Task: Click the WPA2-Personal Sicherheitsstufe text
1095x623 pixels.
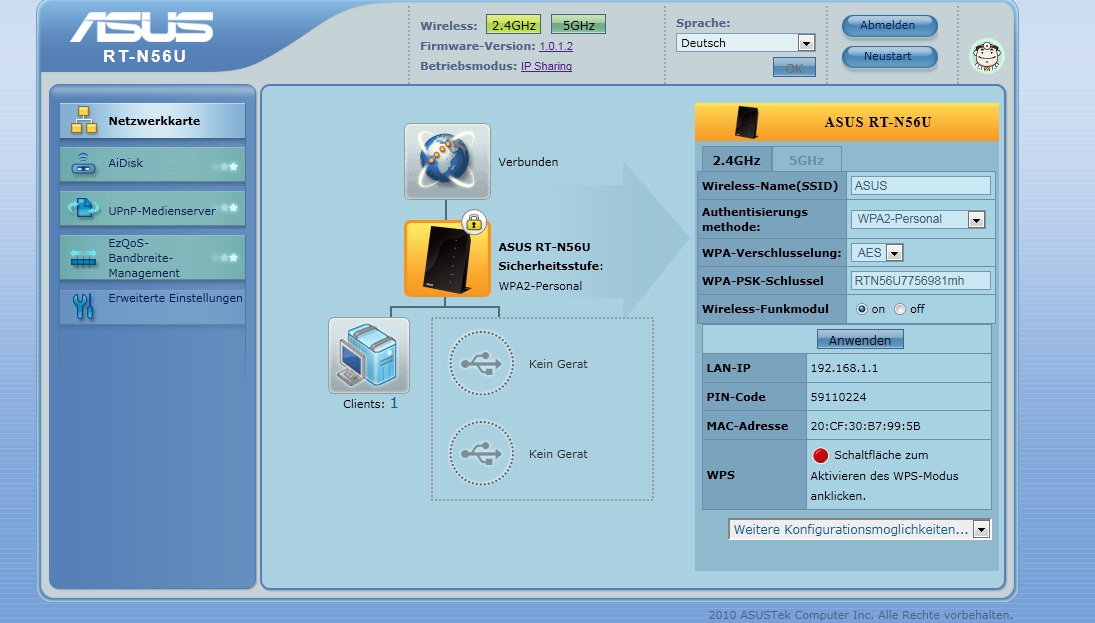Action: (540, 286)
